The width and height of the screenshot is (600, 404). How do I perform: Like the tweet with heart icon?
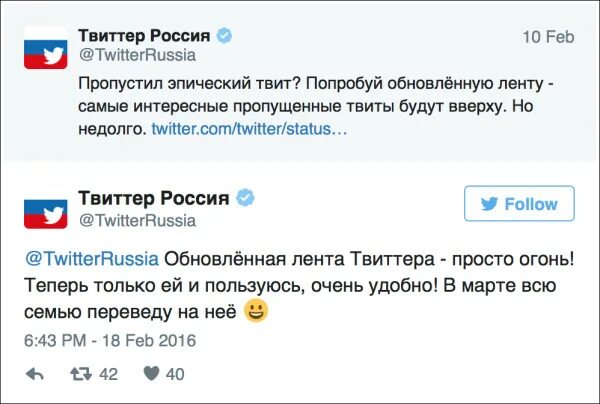pos(152,375)
